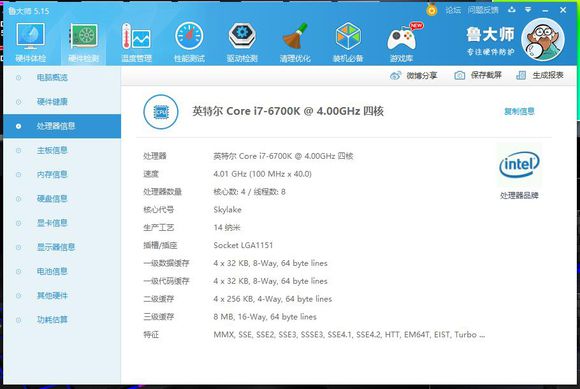Click the 生成报表 generate report button
Screen dimensions: 580x389
click(540, 75)
